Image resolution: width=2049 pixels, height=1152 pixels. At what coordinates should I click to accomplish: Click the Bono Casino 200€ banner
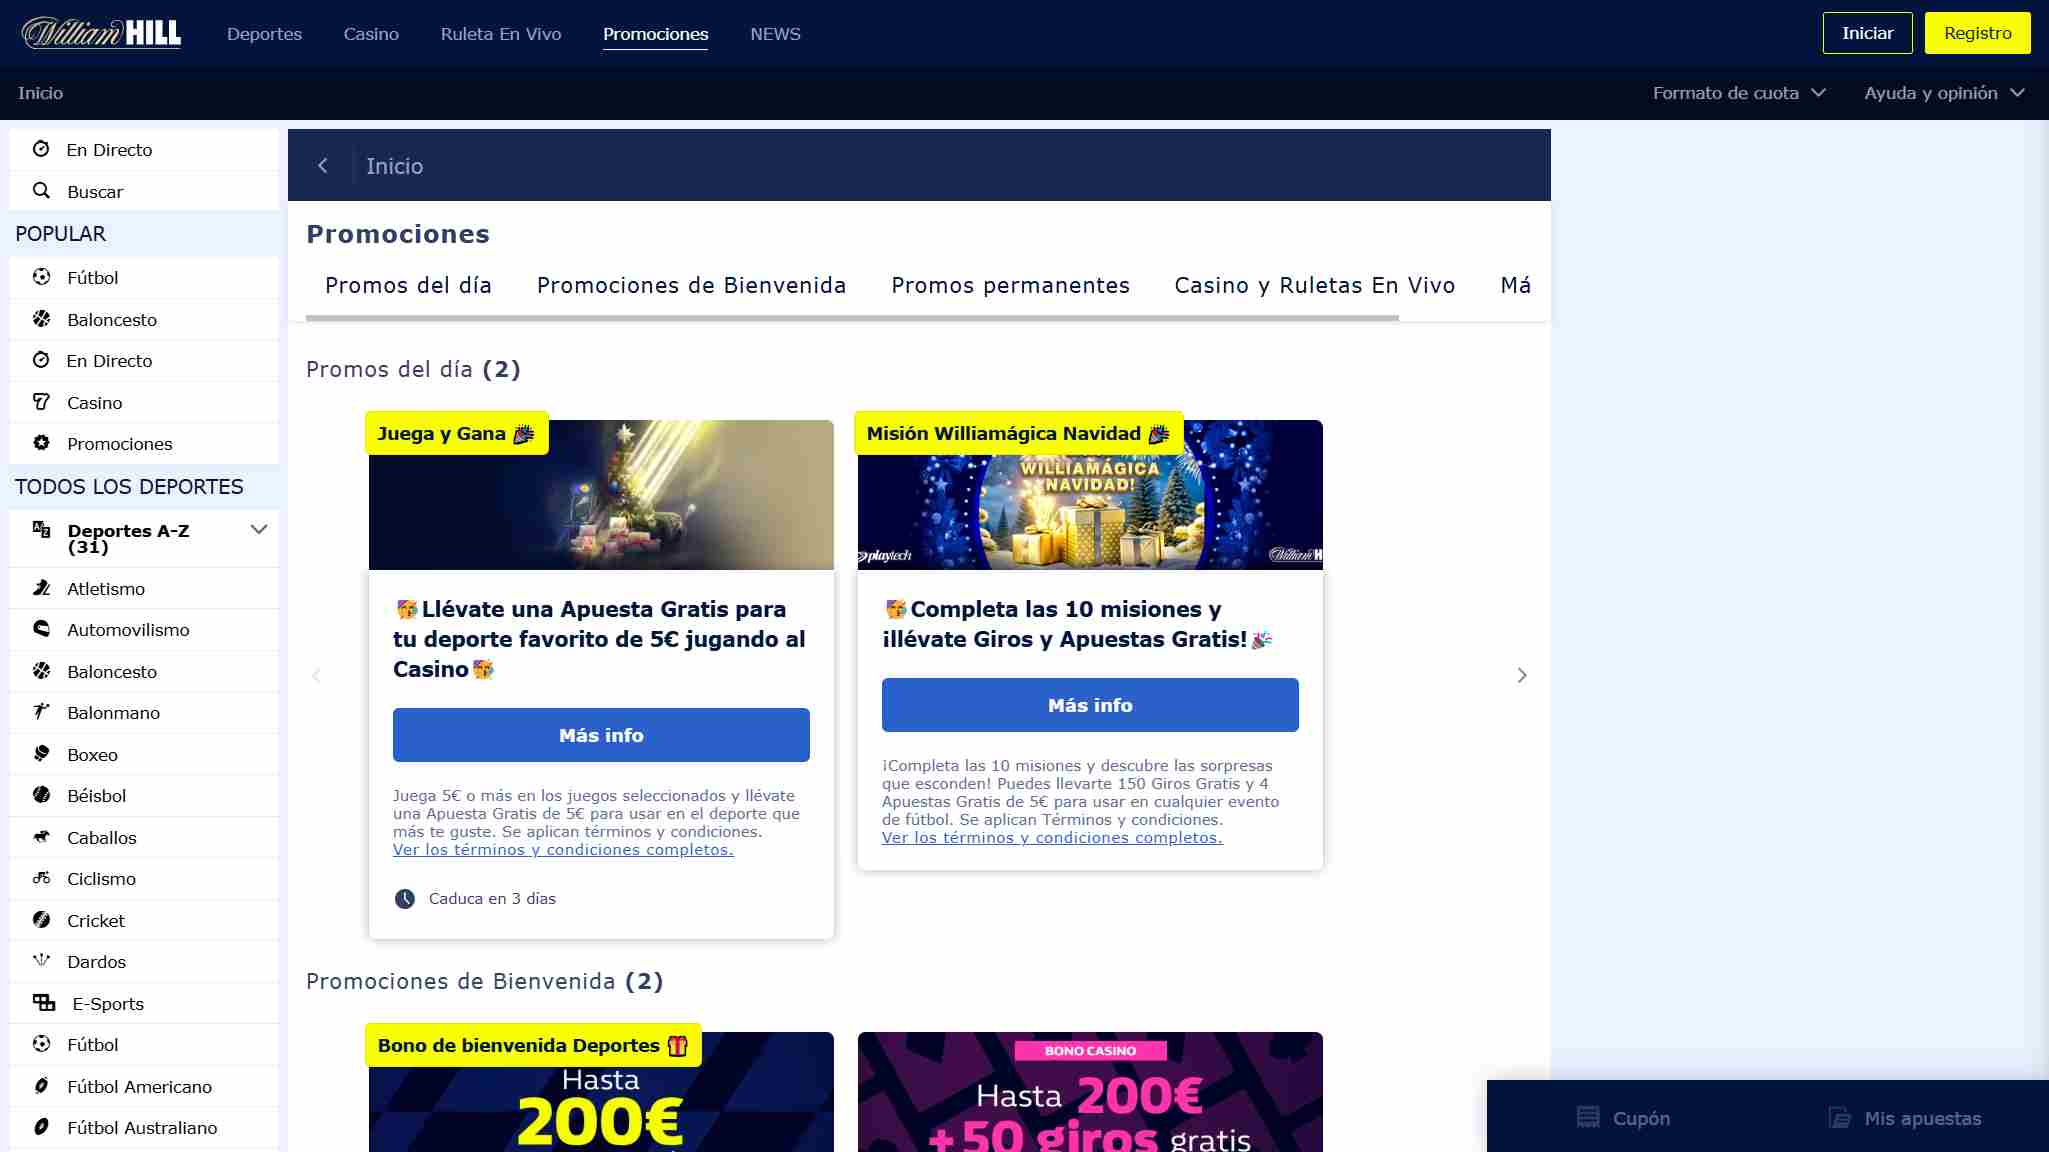click(x=1090, y=1092)
